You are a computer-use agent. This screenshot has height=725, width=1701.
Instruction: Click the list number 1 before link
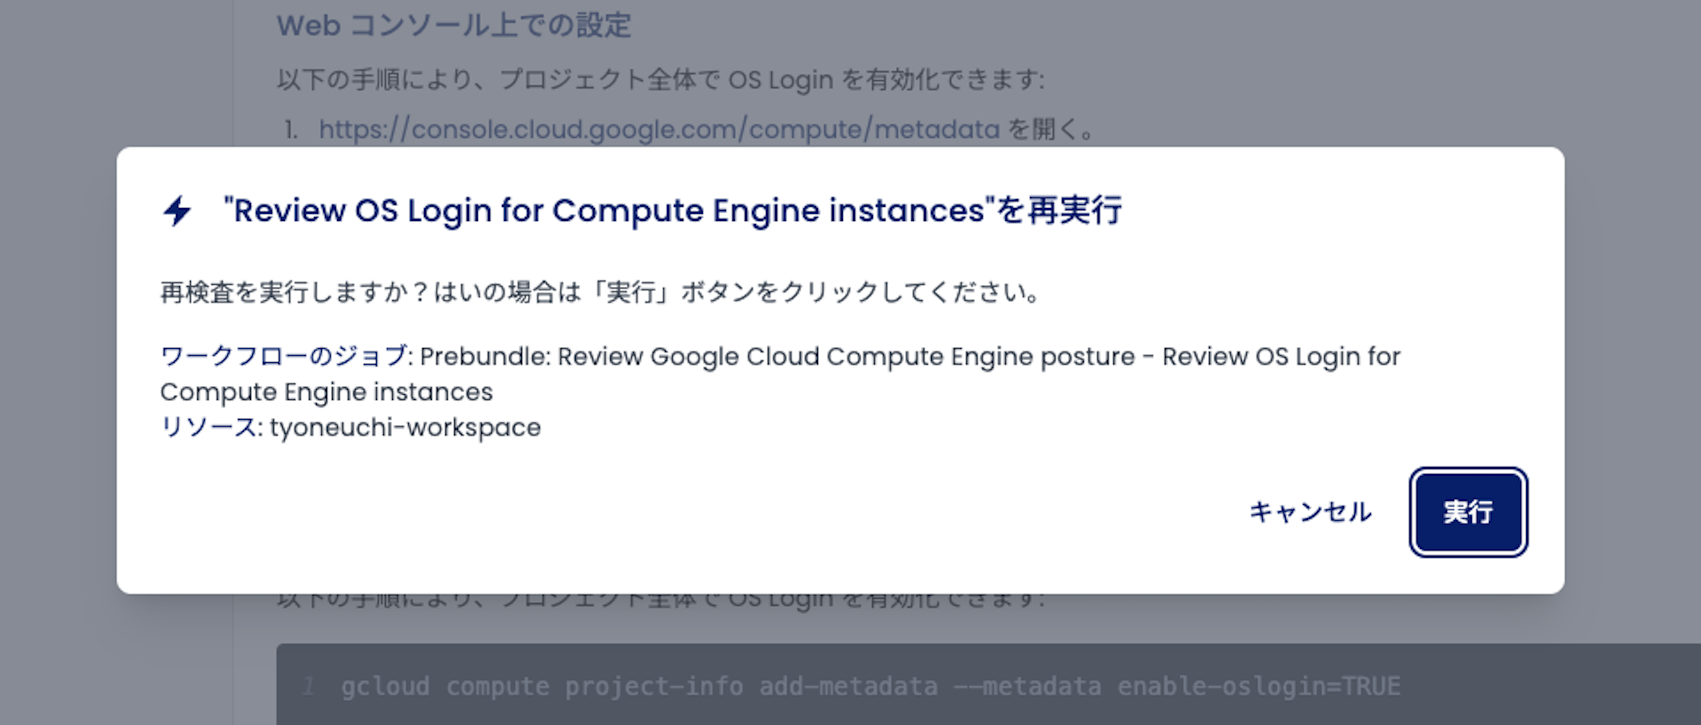click(290, 130)
